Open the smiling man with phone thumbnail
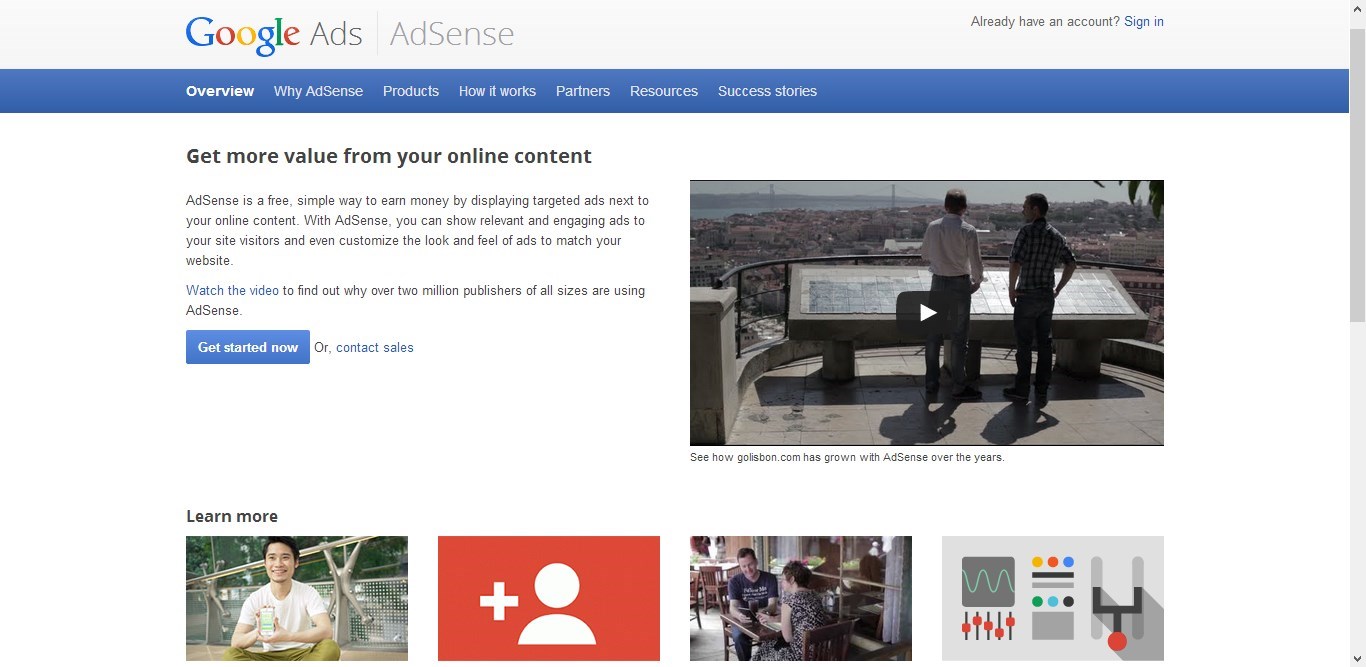The image size is (1366, 667). [x=297, y=598]
